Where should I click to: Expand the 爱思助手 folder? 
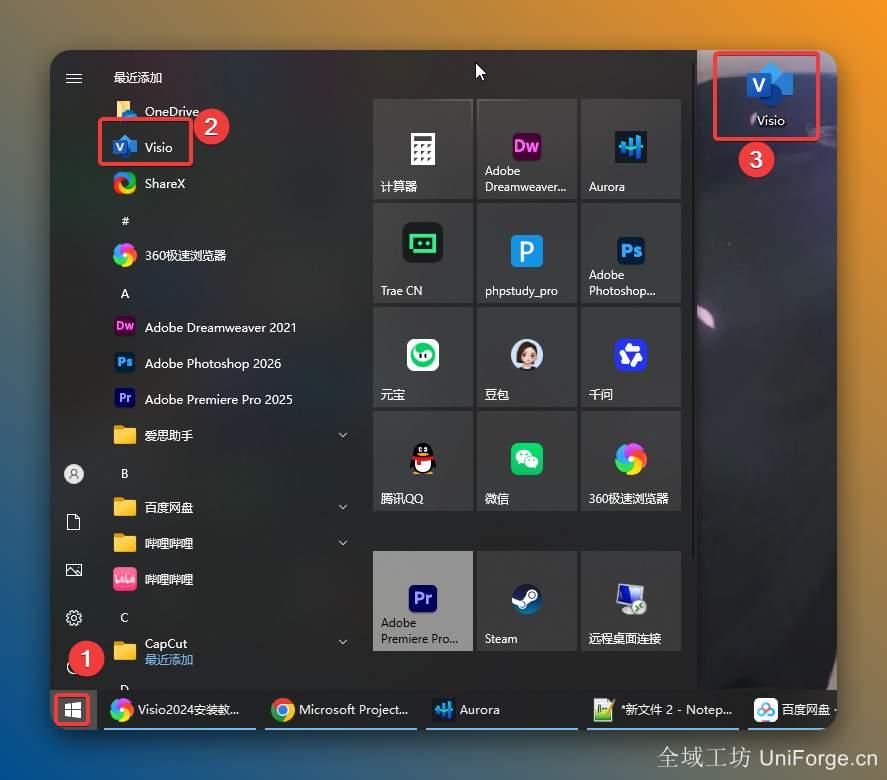point(230,435)
